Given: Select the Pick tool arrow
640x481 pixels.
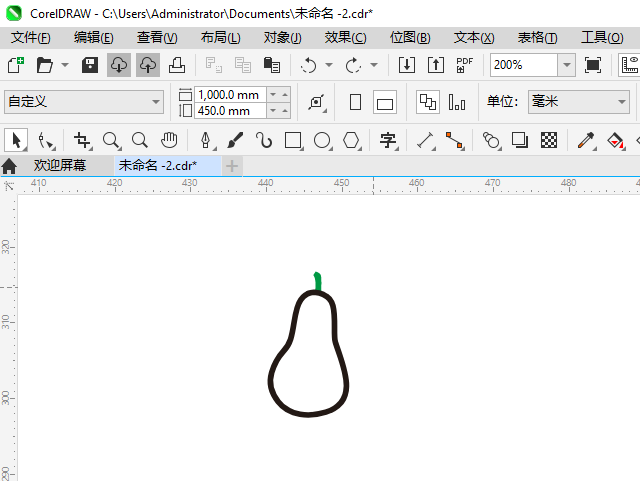Looking at the screenshot, I should (x=16, y=140).
